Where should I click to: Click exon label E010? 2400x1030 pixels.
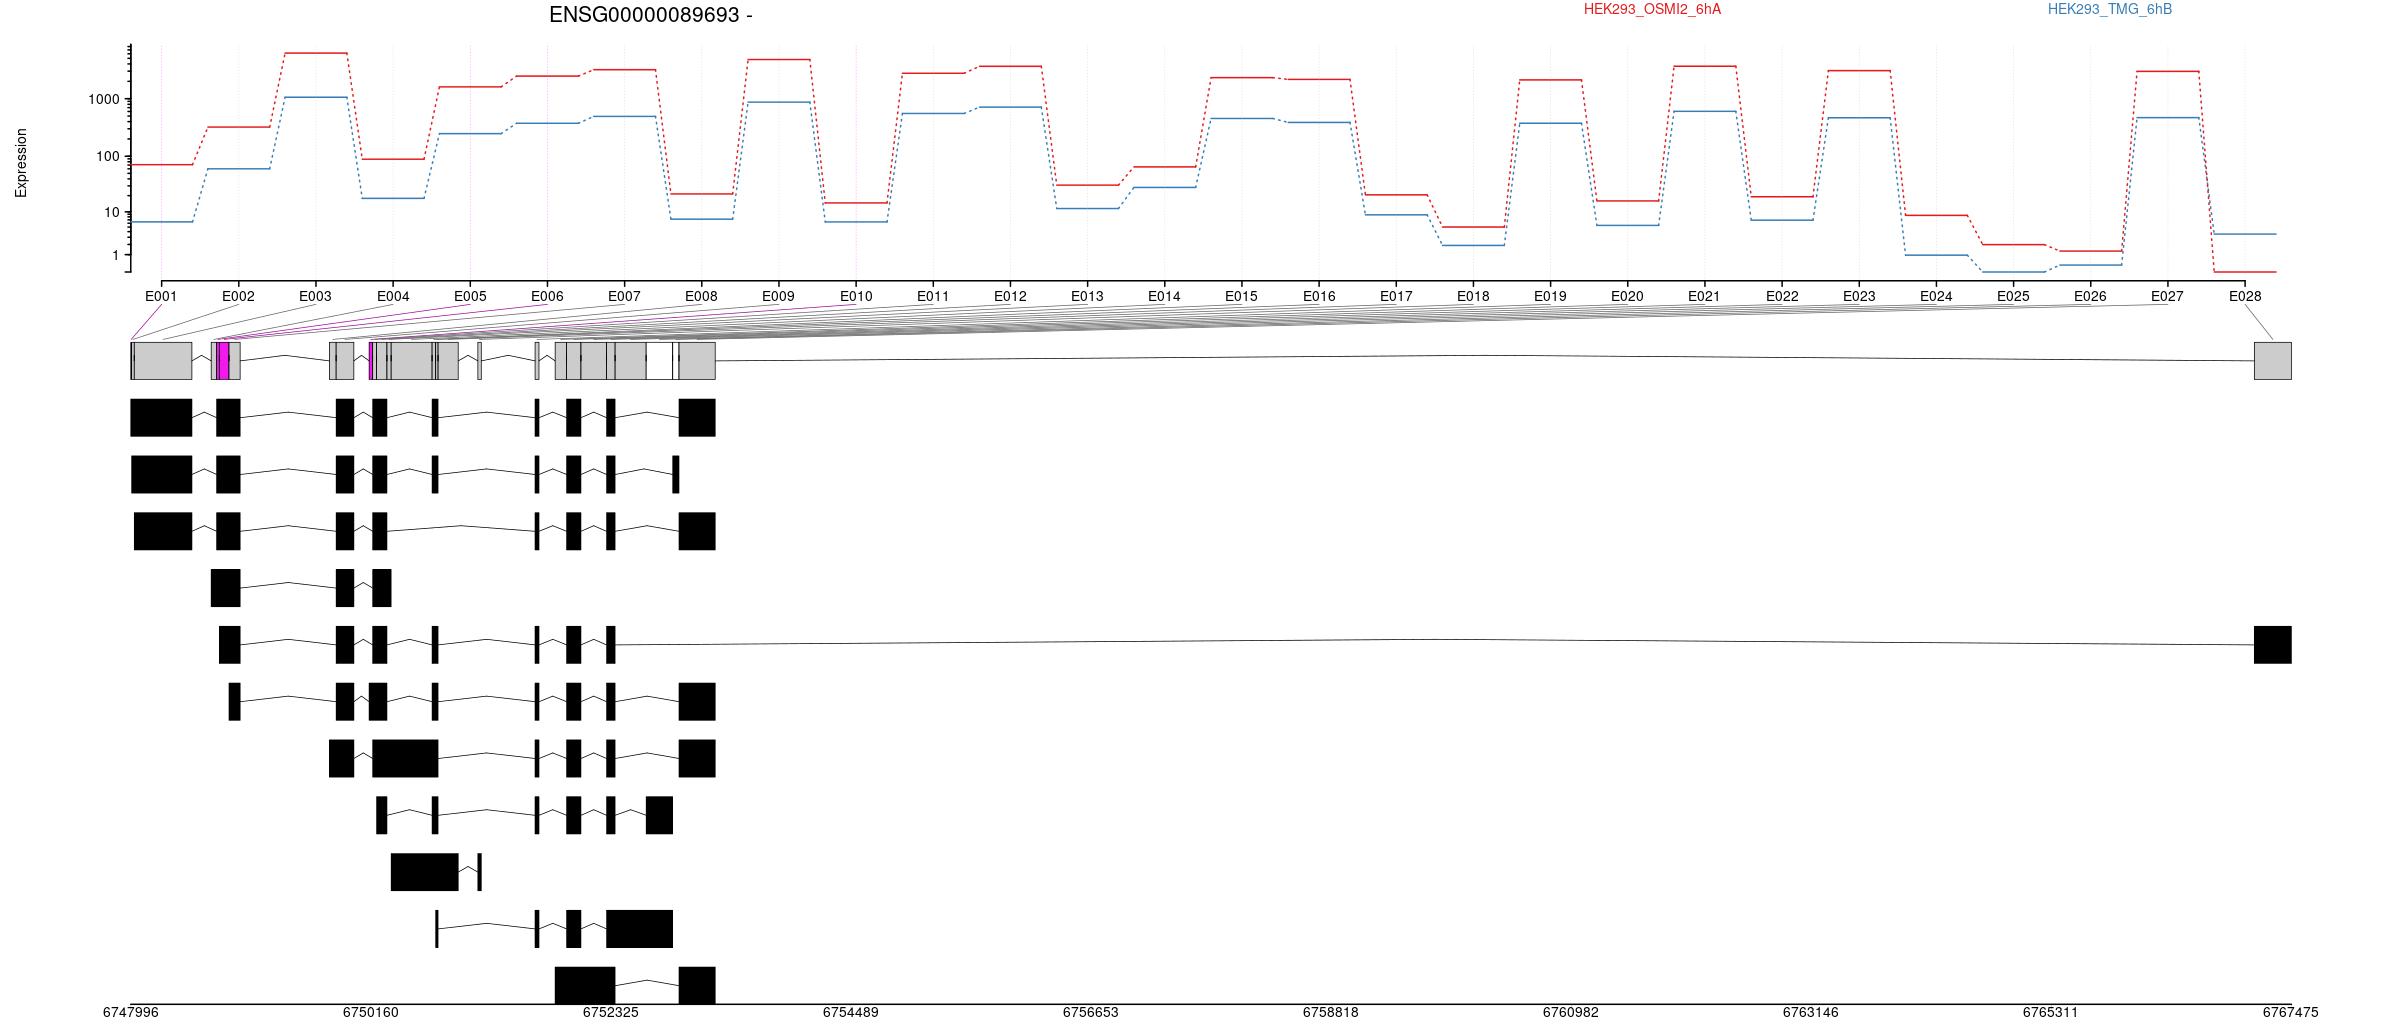point(856,296)
